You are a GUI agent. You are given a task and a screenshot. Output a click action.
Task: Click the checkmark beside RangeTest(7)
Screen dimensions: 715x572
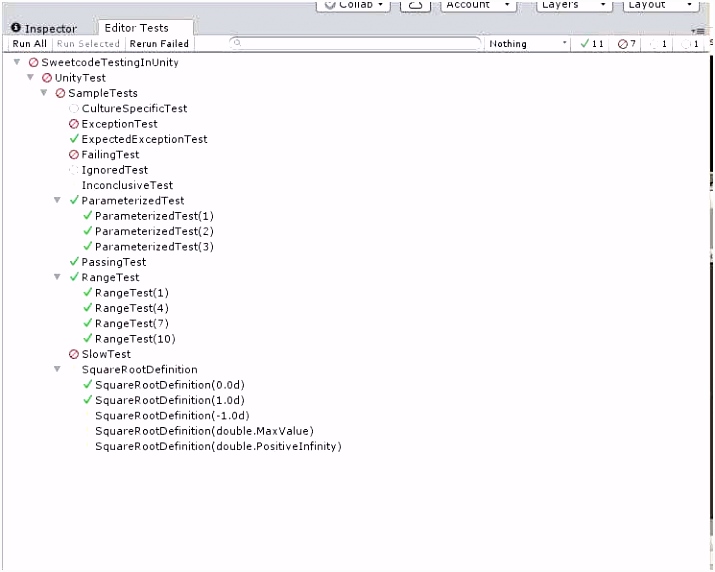click(x=88, y=323)
